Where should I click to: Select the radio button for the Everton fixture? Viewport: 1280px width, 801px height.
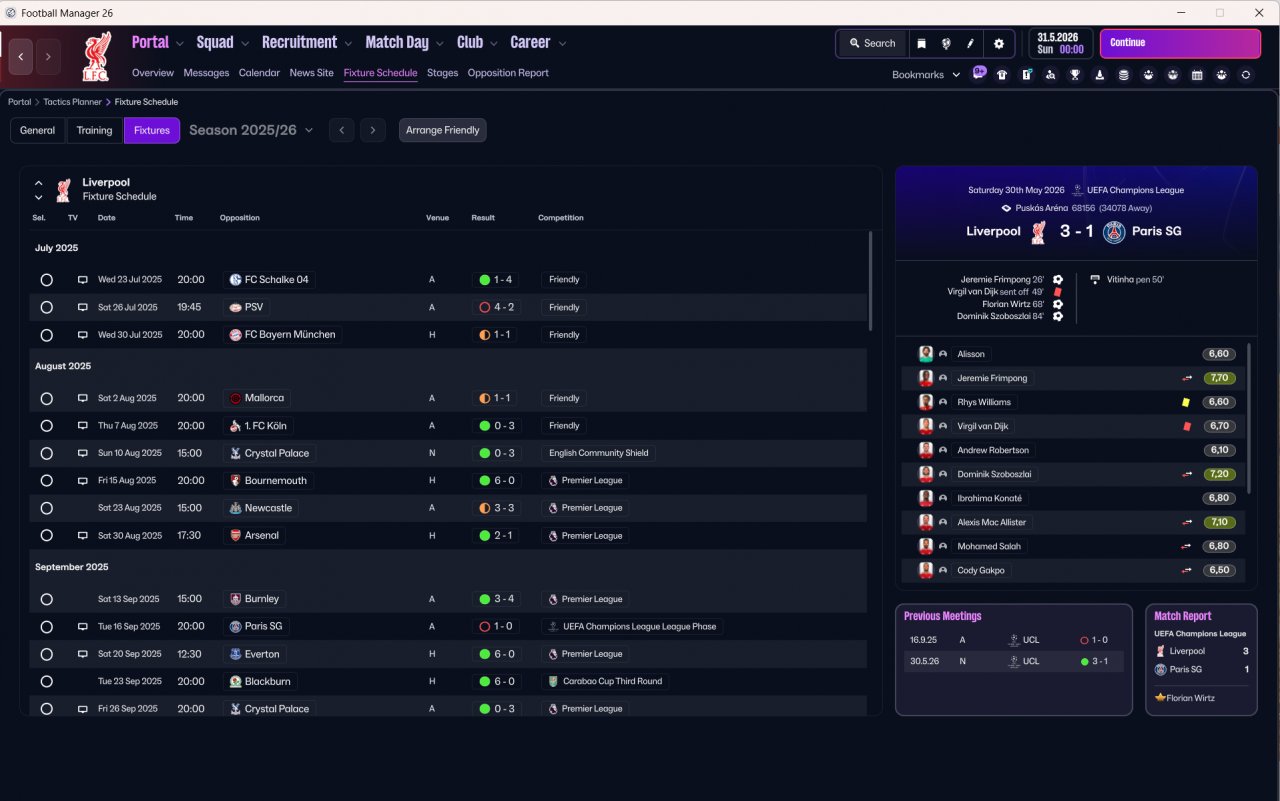click(46, 654)
